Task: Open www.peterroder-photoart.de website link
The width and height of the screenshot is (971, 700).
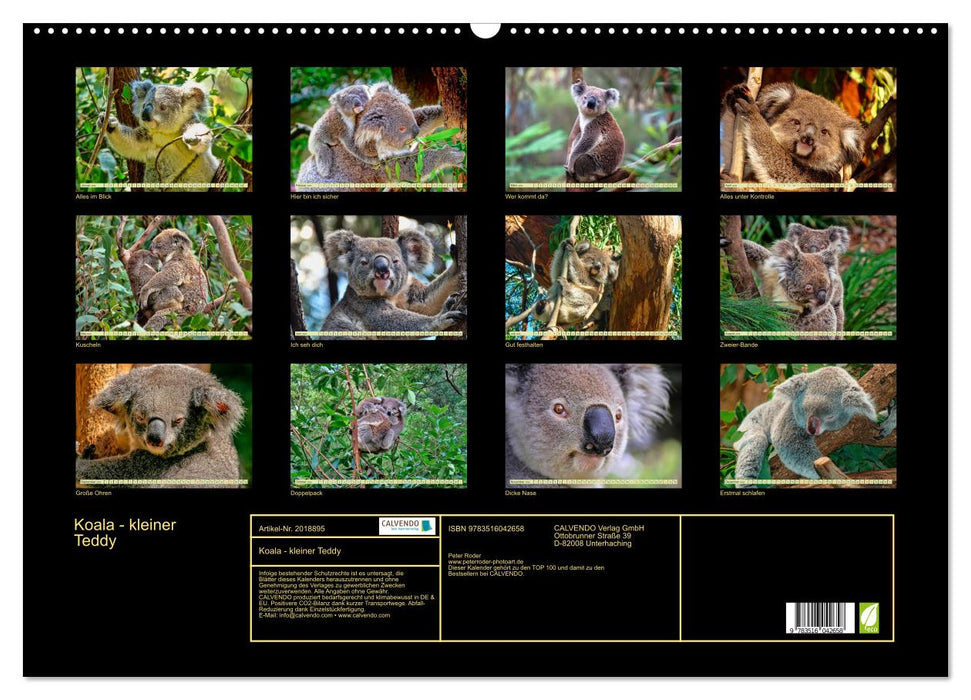Action: click(x=484, y=562)
